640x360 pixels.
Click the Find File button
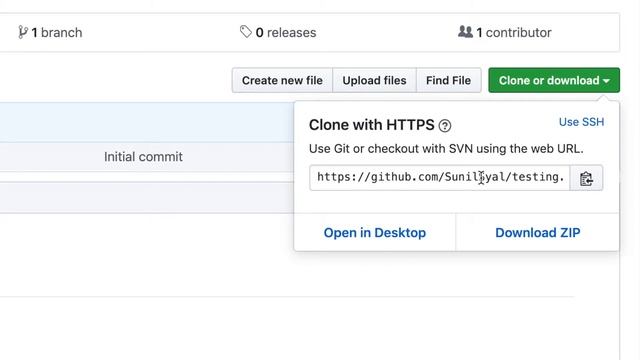[449, 80]
